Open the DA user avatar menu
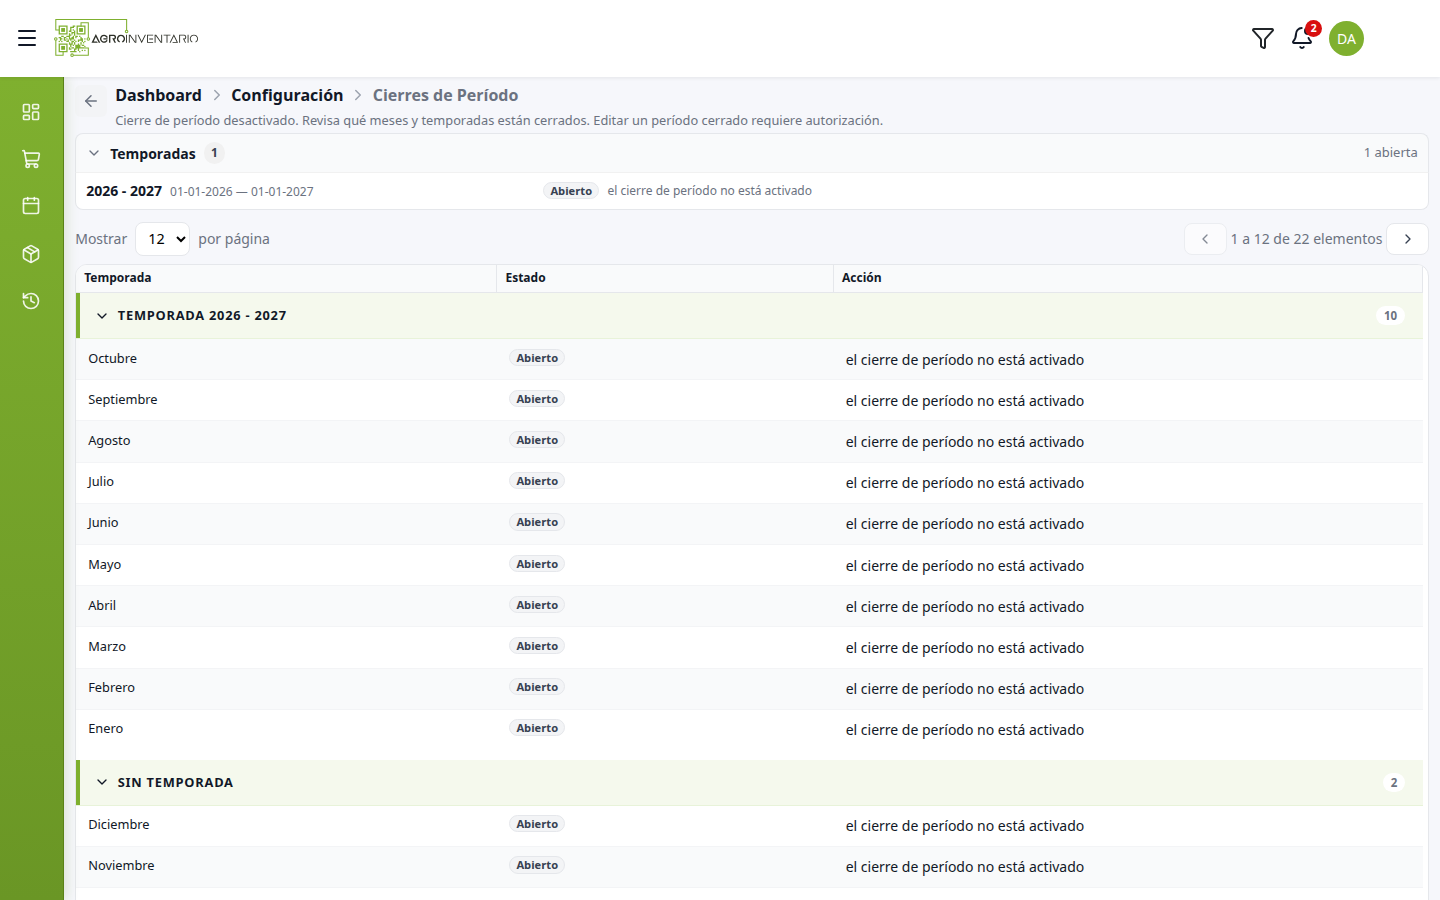 point(1346,39)
